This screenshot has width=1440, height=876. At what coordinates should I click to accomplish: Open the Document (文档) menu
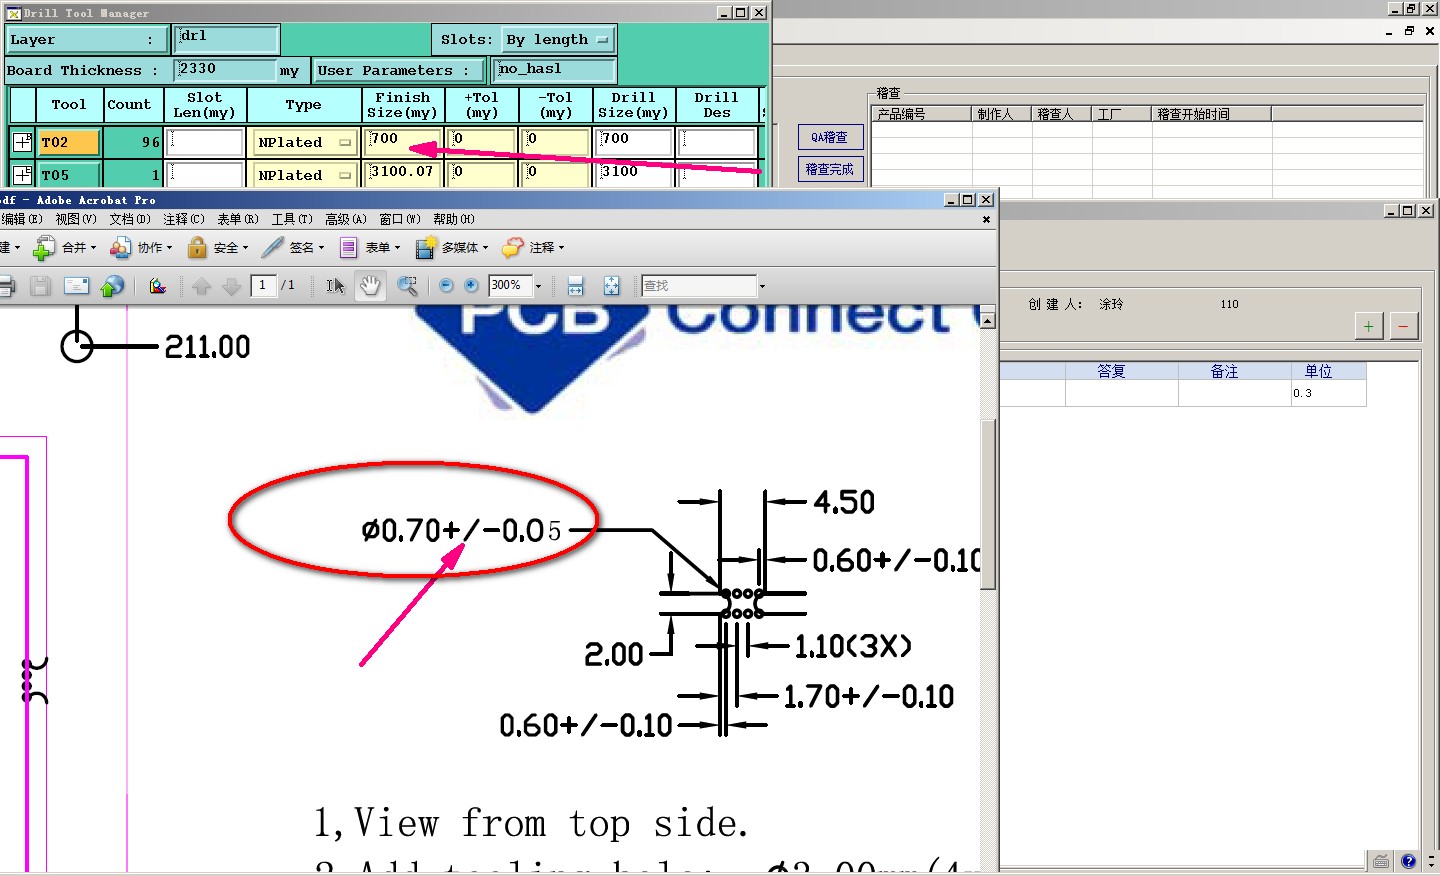coord(130,219)
